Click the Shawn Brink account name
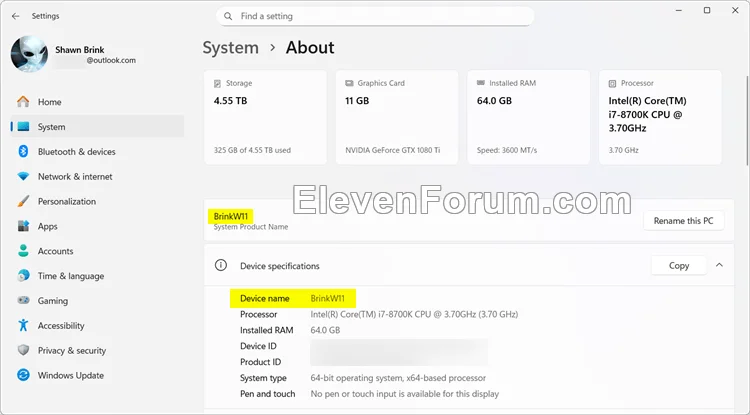The height and width of the screenshot is (415, 750). click(80, 50)
